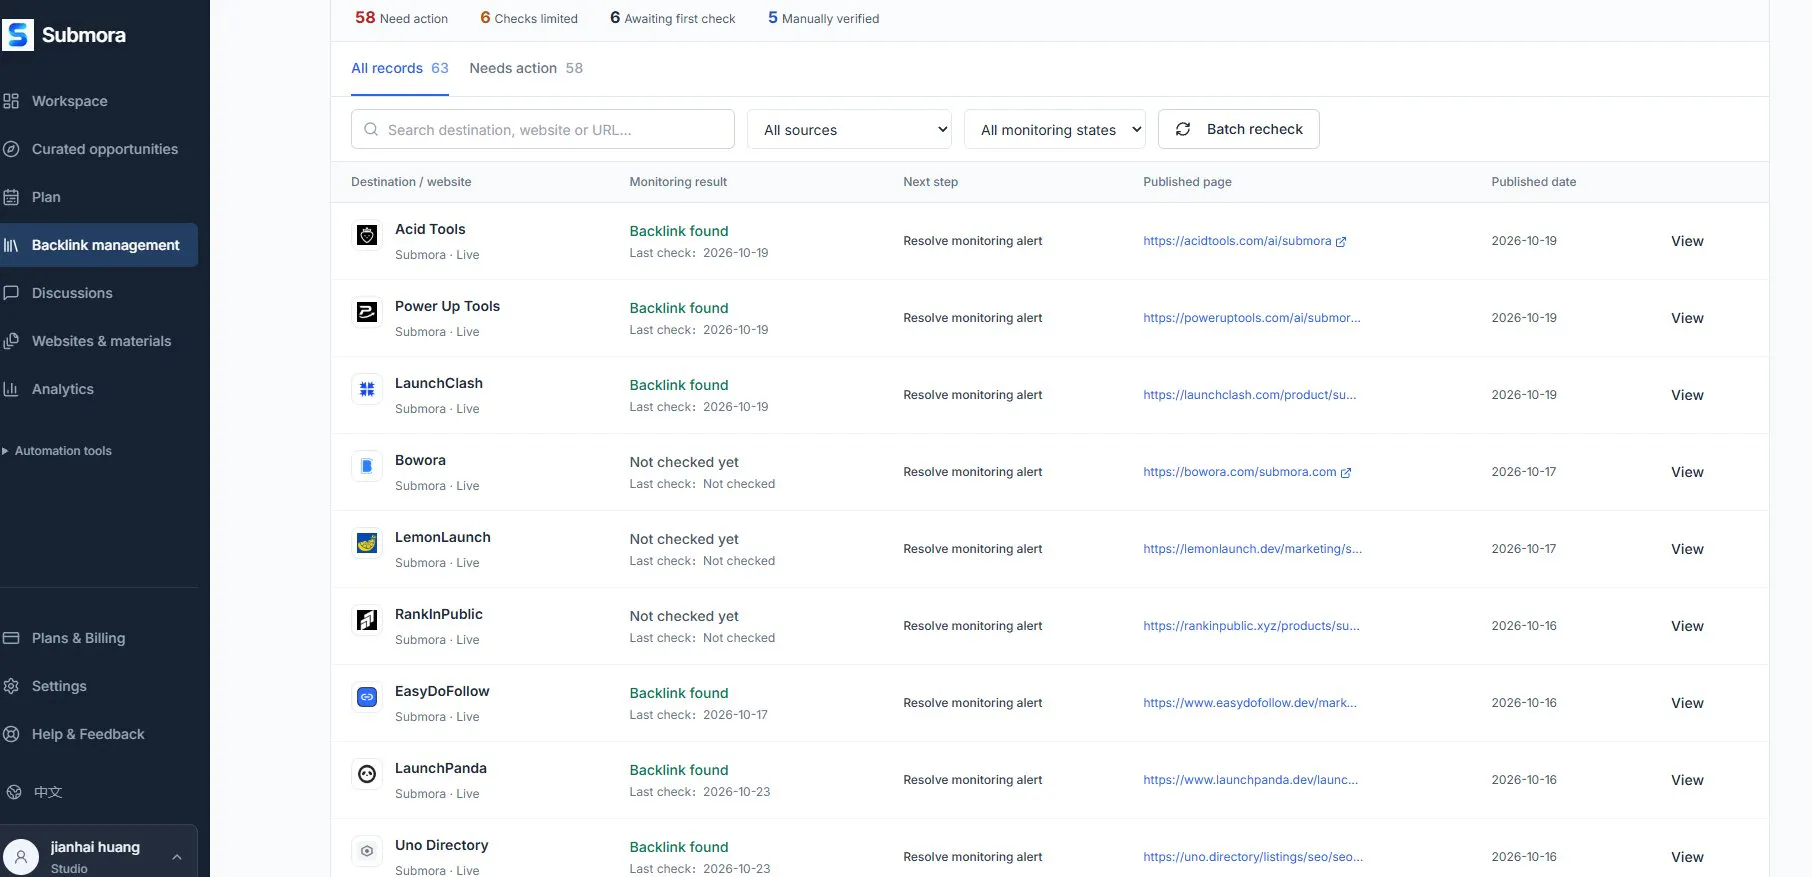Switch to the Needs action tab
This screenshot has height=877, width=1812.
526,68
